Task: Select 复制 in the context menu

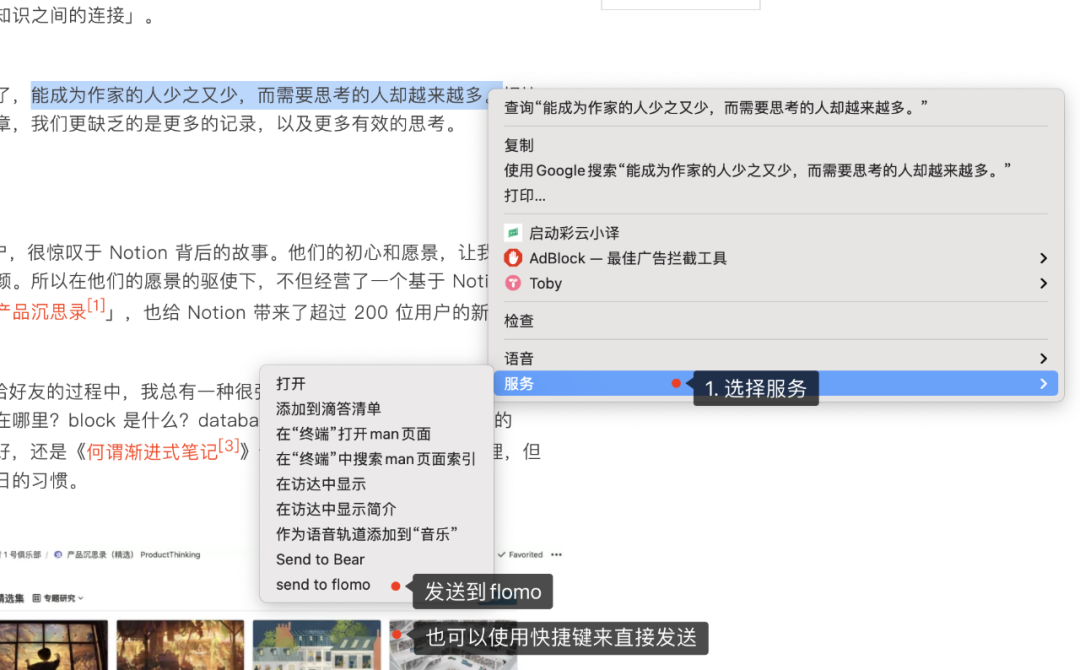Action: pyautogui.click(x=776, y=145)
